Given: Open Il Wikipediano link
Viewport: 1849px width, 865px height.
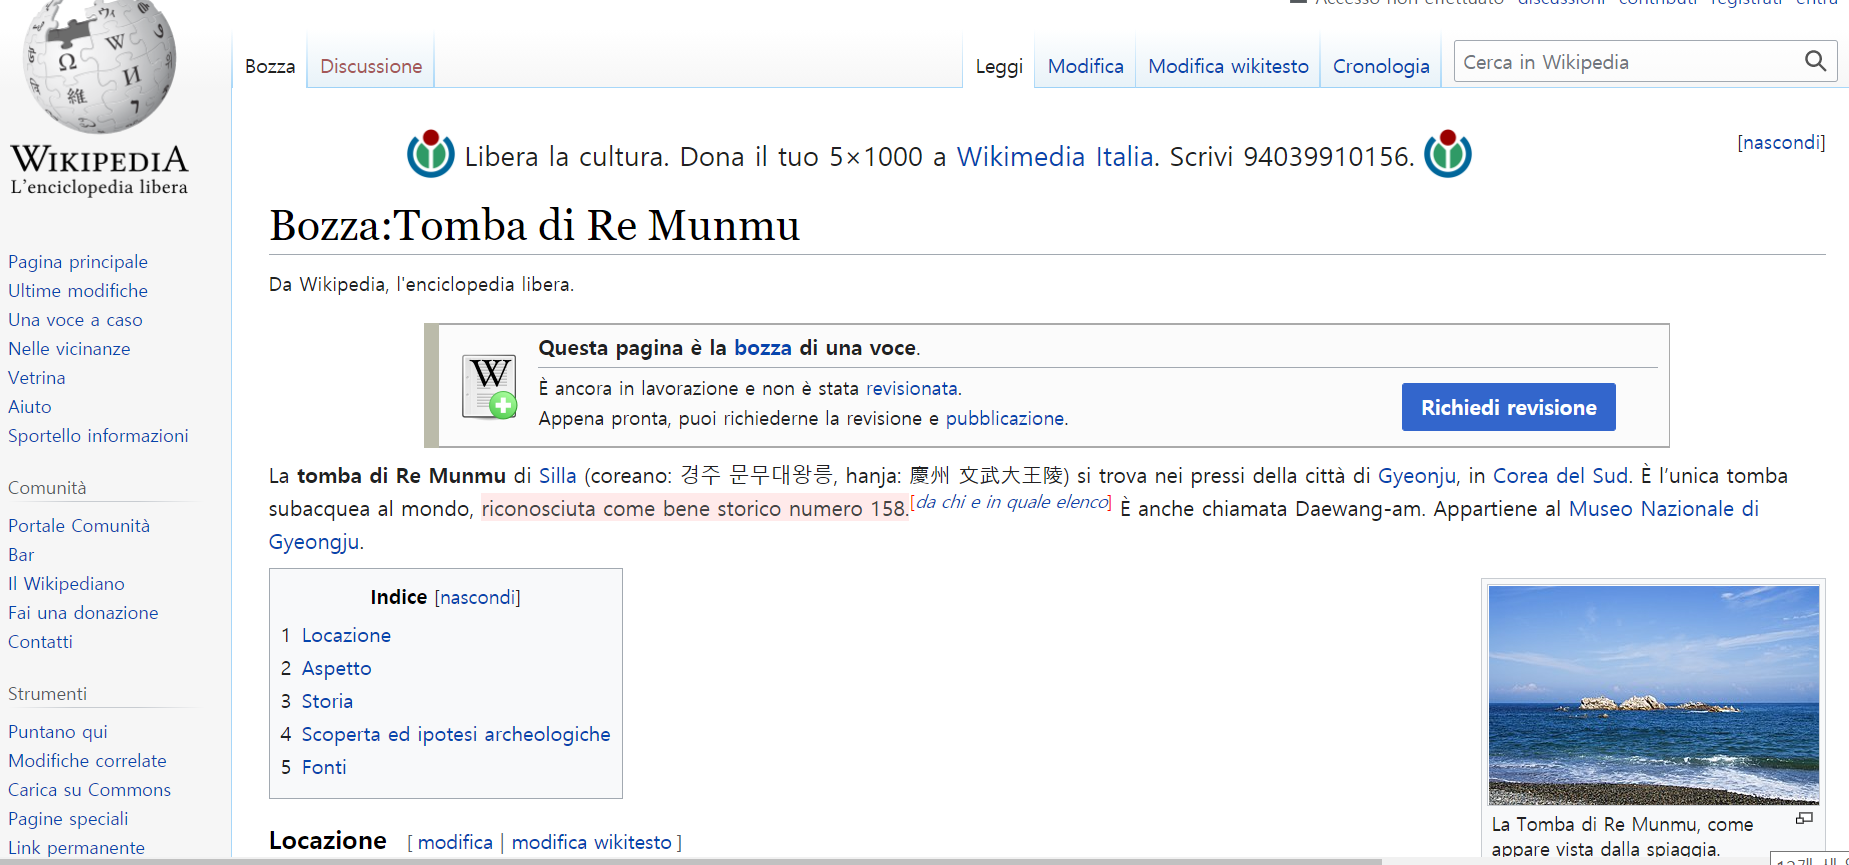Looking at the screenshot, I should tap(66, 584).
